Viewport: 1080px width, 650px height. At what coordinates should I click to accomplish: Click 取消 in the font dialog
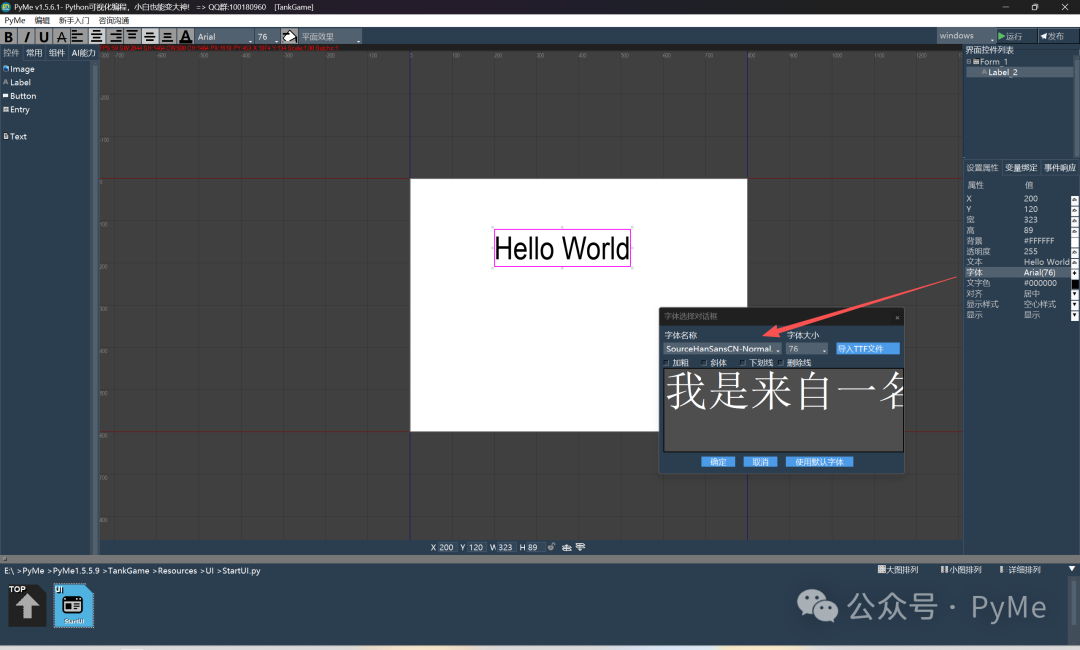(760, 462)
